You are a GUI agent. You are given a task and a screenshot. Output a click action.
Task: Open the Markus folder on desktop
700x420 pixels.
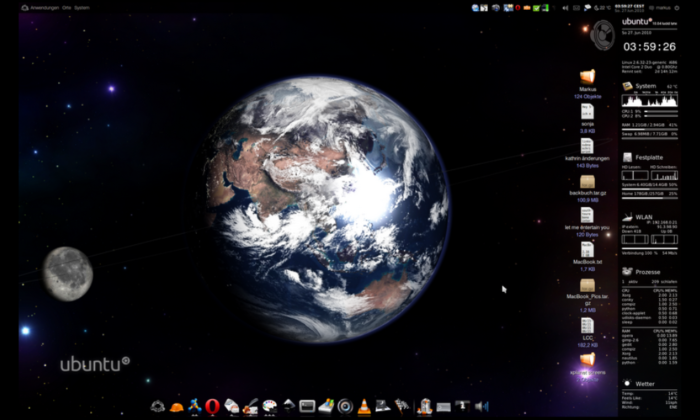[588, 76]
